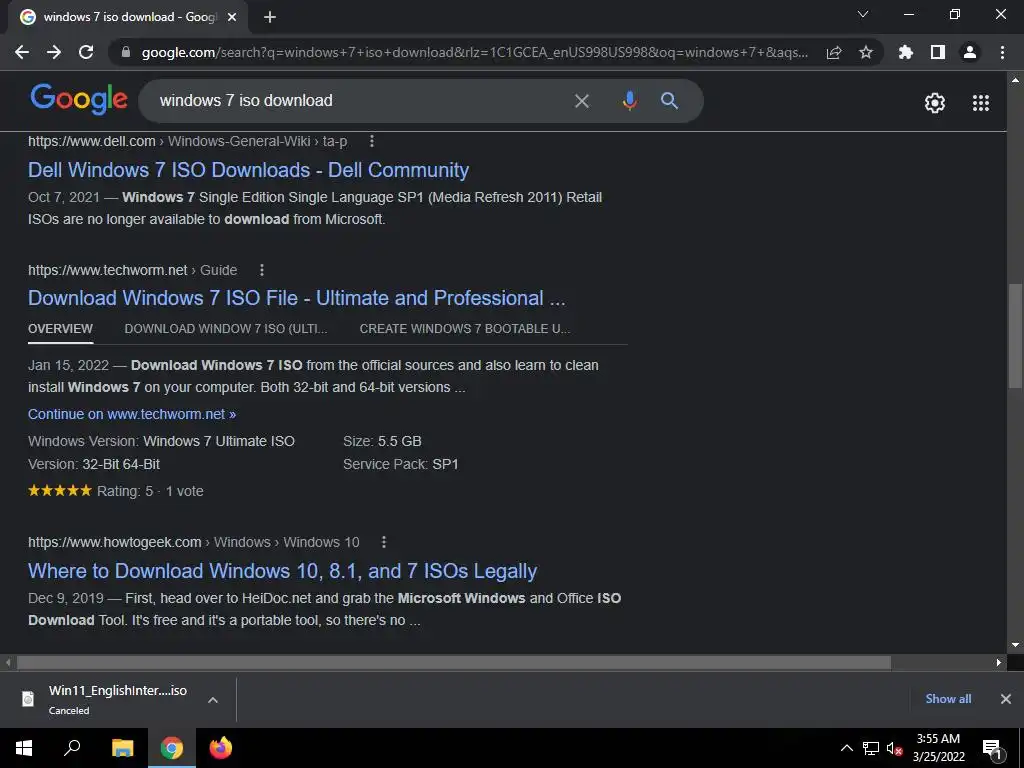The width and height of the screenshot is (1024, 768).
Task: Open options for the dell.com result
Action: tap(372, 141)
